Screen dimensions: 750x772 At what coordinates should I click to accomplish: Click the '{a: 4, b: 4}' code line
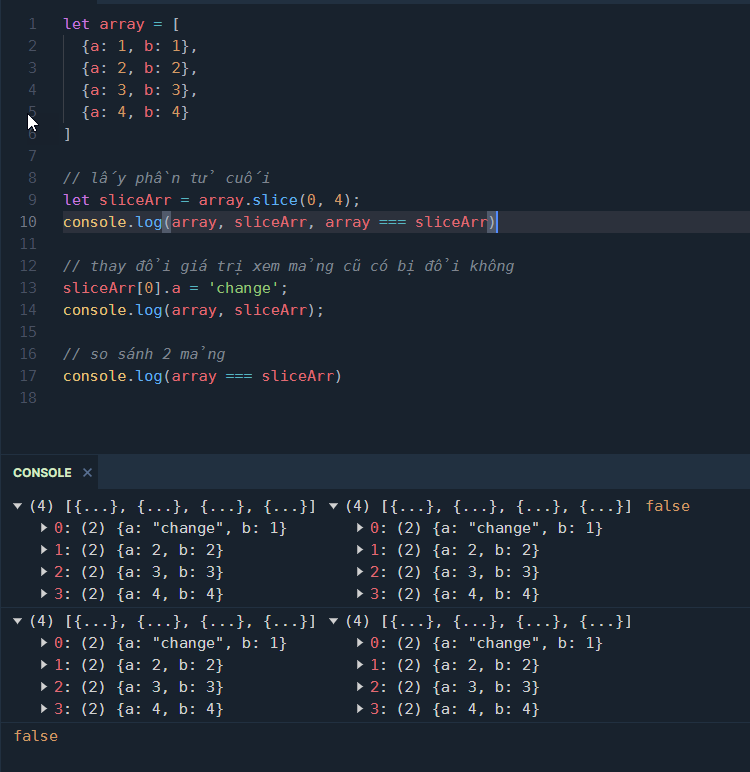pyautogui.click(x=135, y=112)
